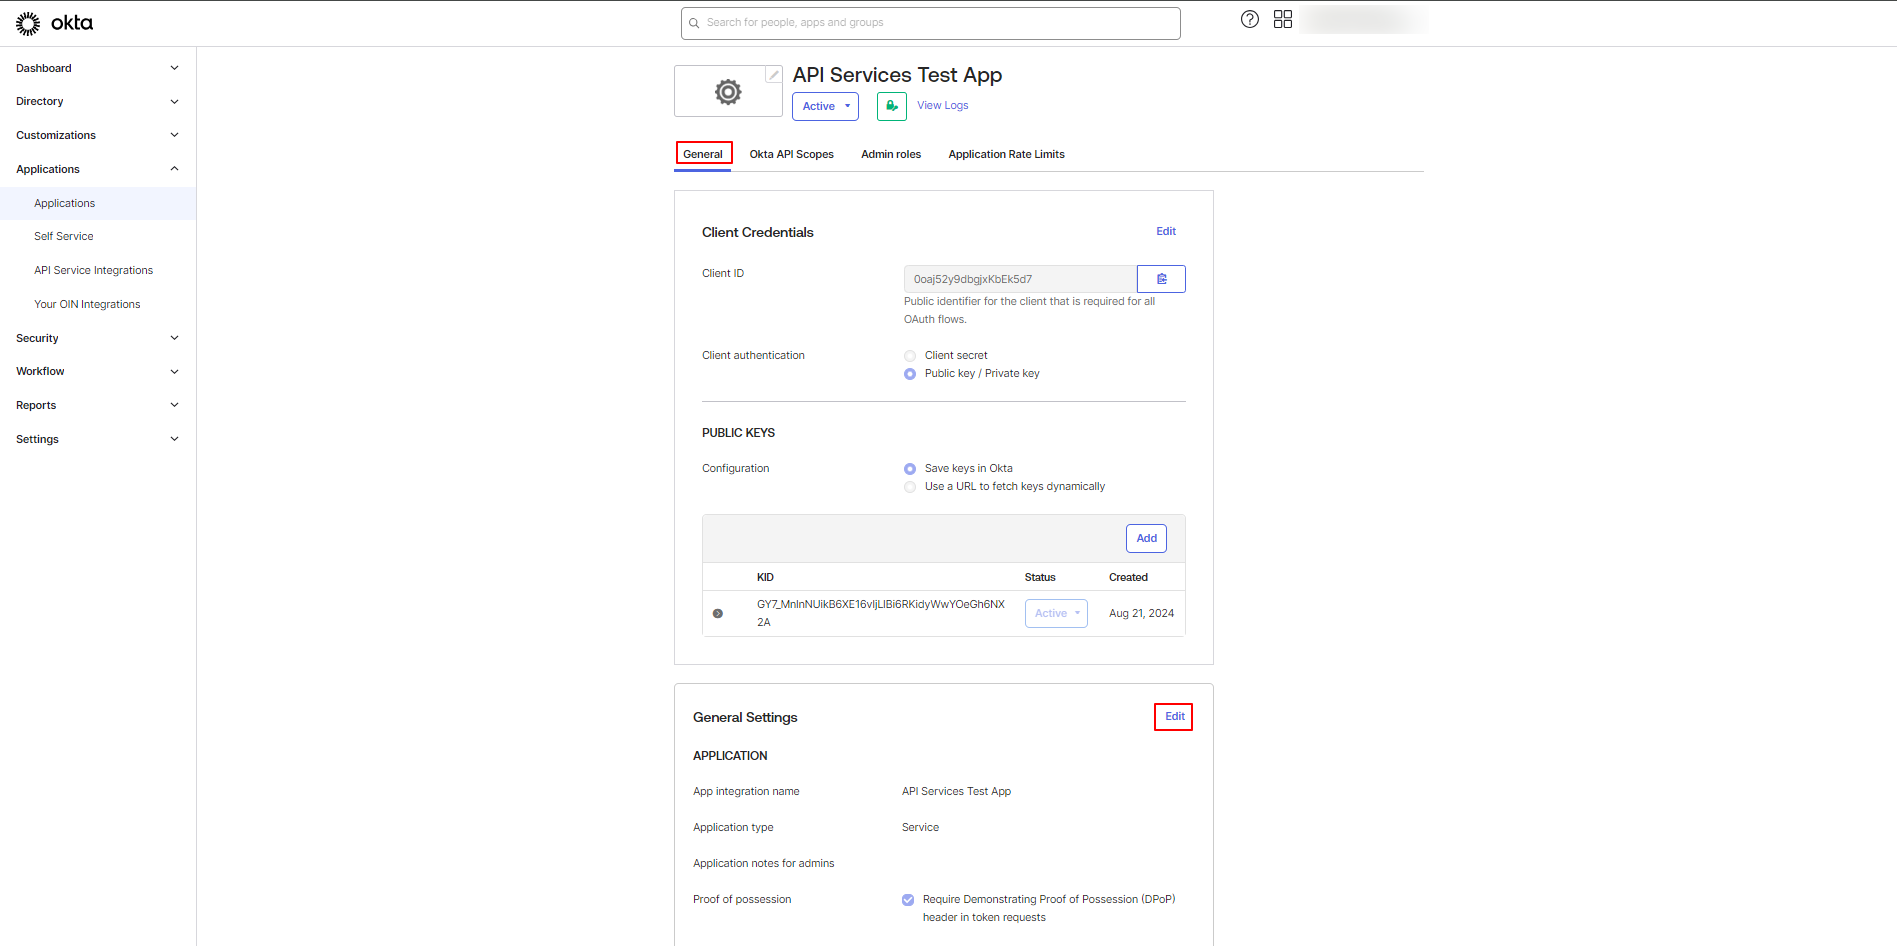Focus the search for people, apps and groups field

pyautogui.click(x=930, y=23)
